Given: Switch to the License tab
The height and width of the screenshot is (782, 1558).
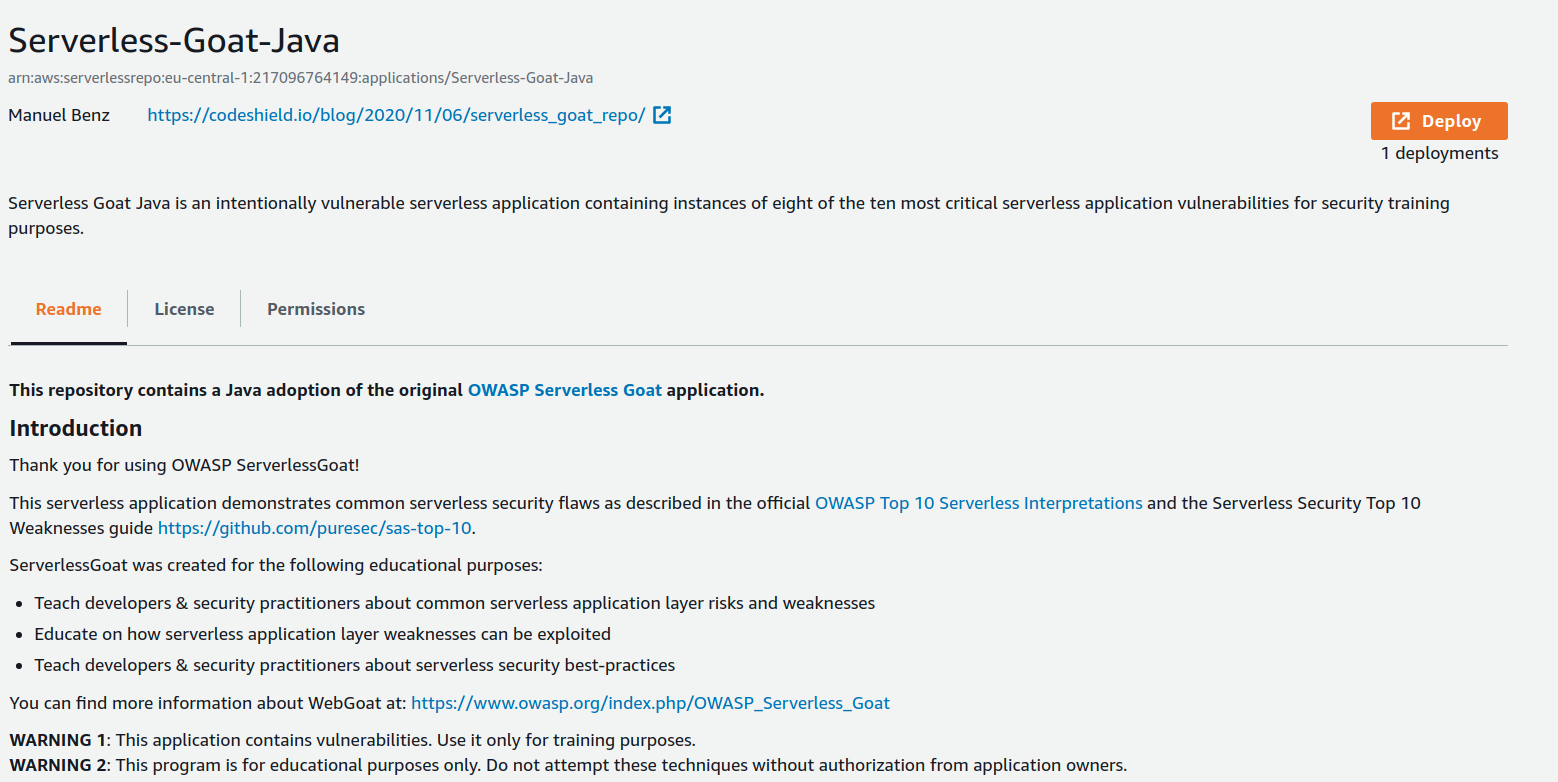Looking at the screenshot, I should point(183,308).
